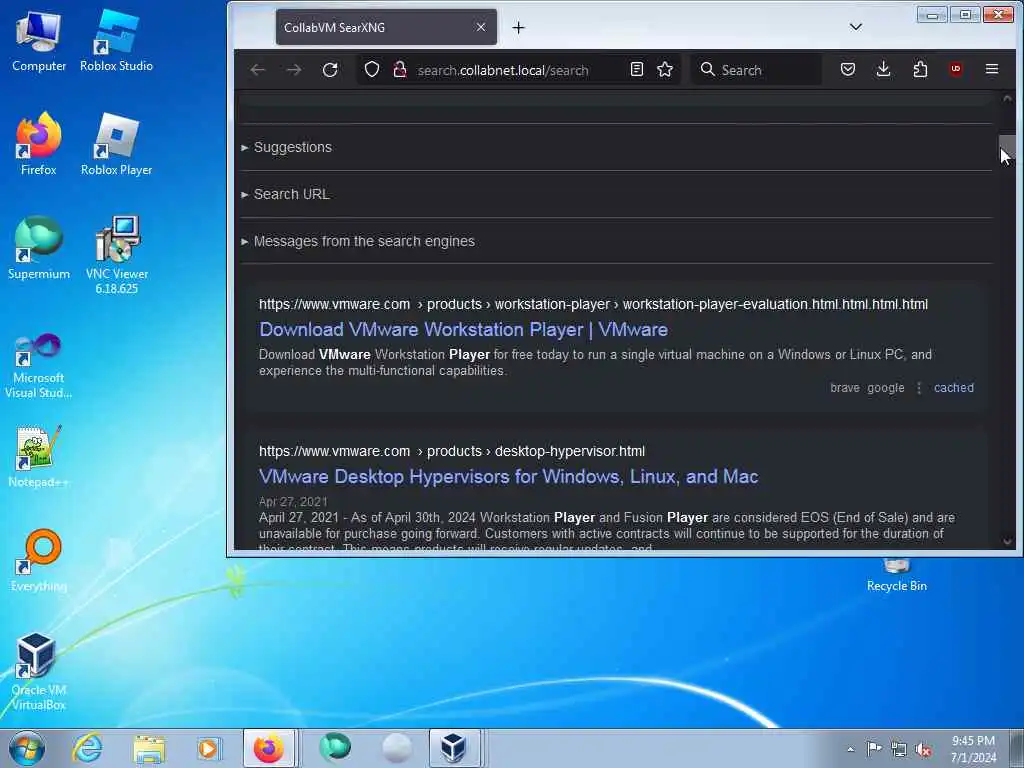The image size is (1024, 768).
Task: Open Windows Explorer from the taskbar
Action: pyautogui.click(x=148, y=748)
